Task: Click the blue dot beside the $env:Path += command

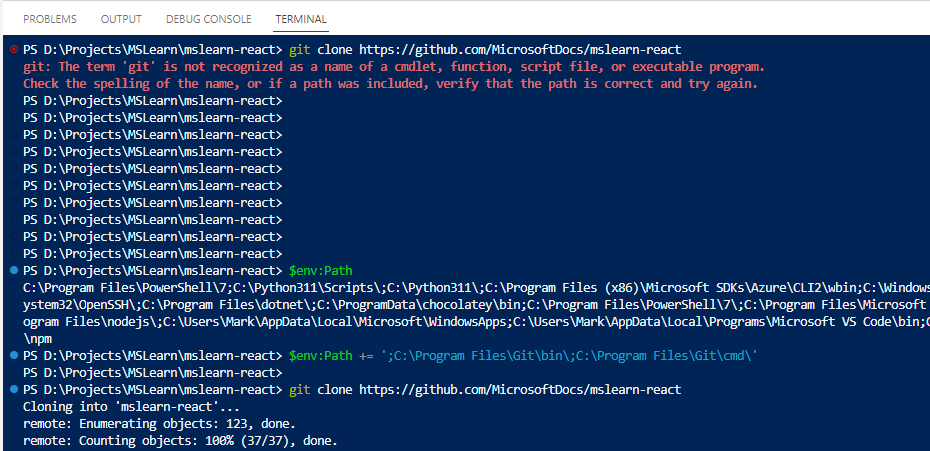Action: pyautogui.click(x=12, y=355)
